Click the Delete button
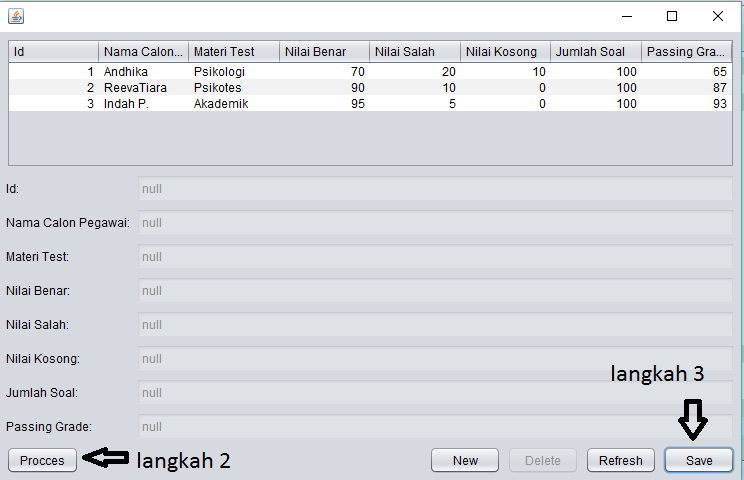This screenshot has height=480, width=744. pyautogui.click(x=543, y=460)
